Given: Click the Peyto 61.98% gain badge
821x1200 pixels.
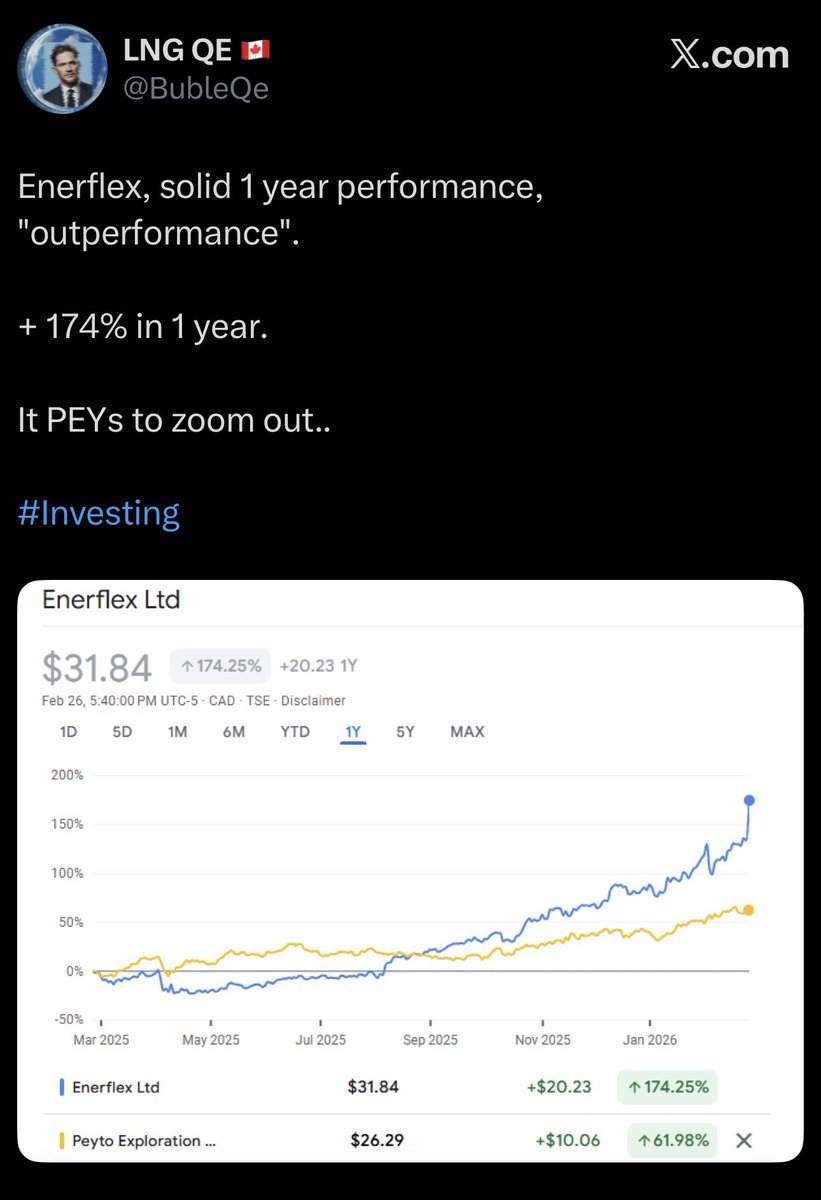Looking at the screenshot, I should [672, 1140].
